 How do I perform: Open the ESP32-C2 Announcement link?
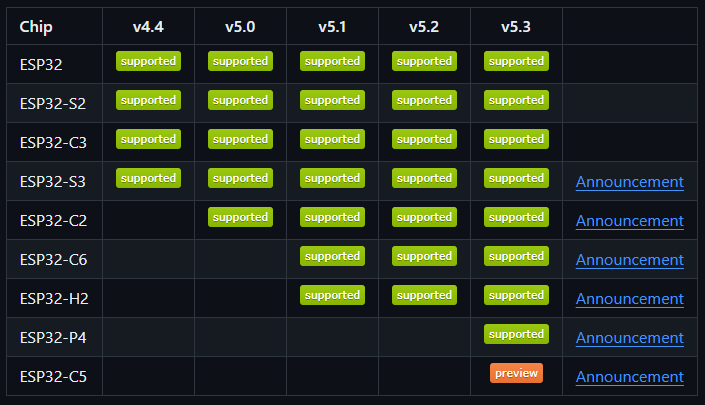[629, 221]
